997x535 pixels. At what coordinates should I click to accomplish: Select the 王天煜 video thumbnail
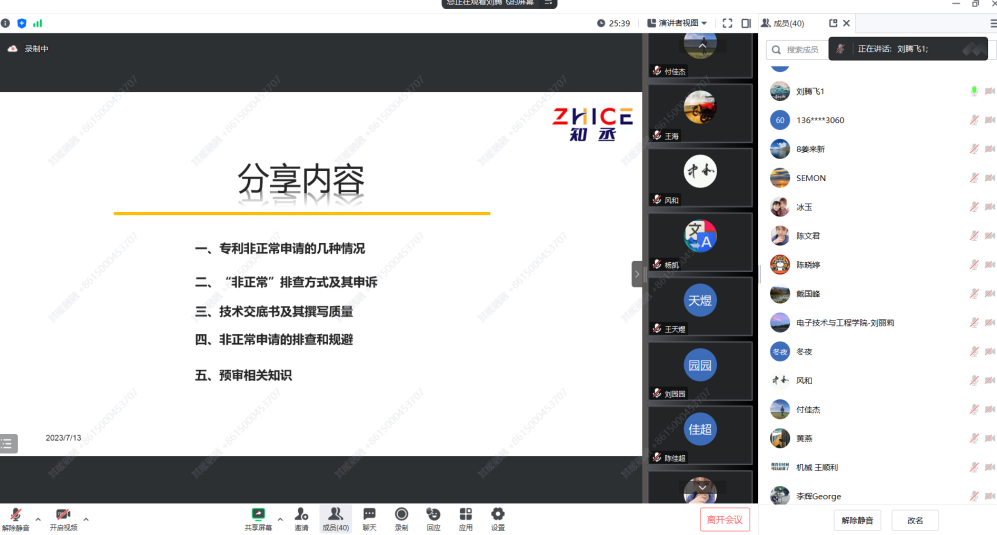point(700,306)
